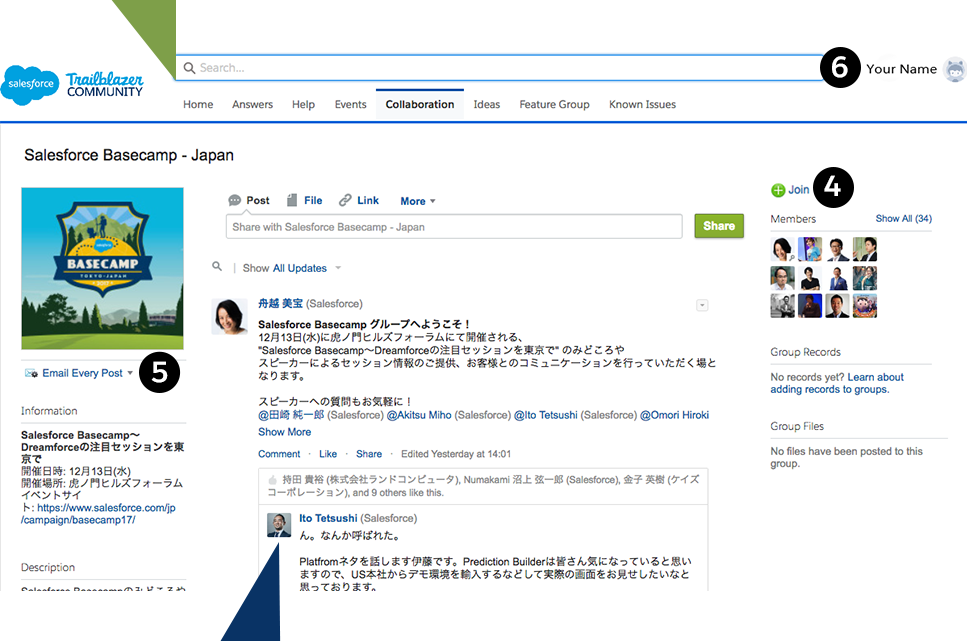Image resolution: width=967 pixels, height=641 pixels.
Task: Click Edited Yesterday at 14:01 timestamp
Action: point(456,454)
